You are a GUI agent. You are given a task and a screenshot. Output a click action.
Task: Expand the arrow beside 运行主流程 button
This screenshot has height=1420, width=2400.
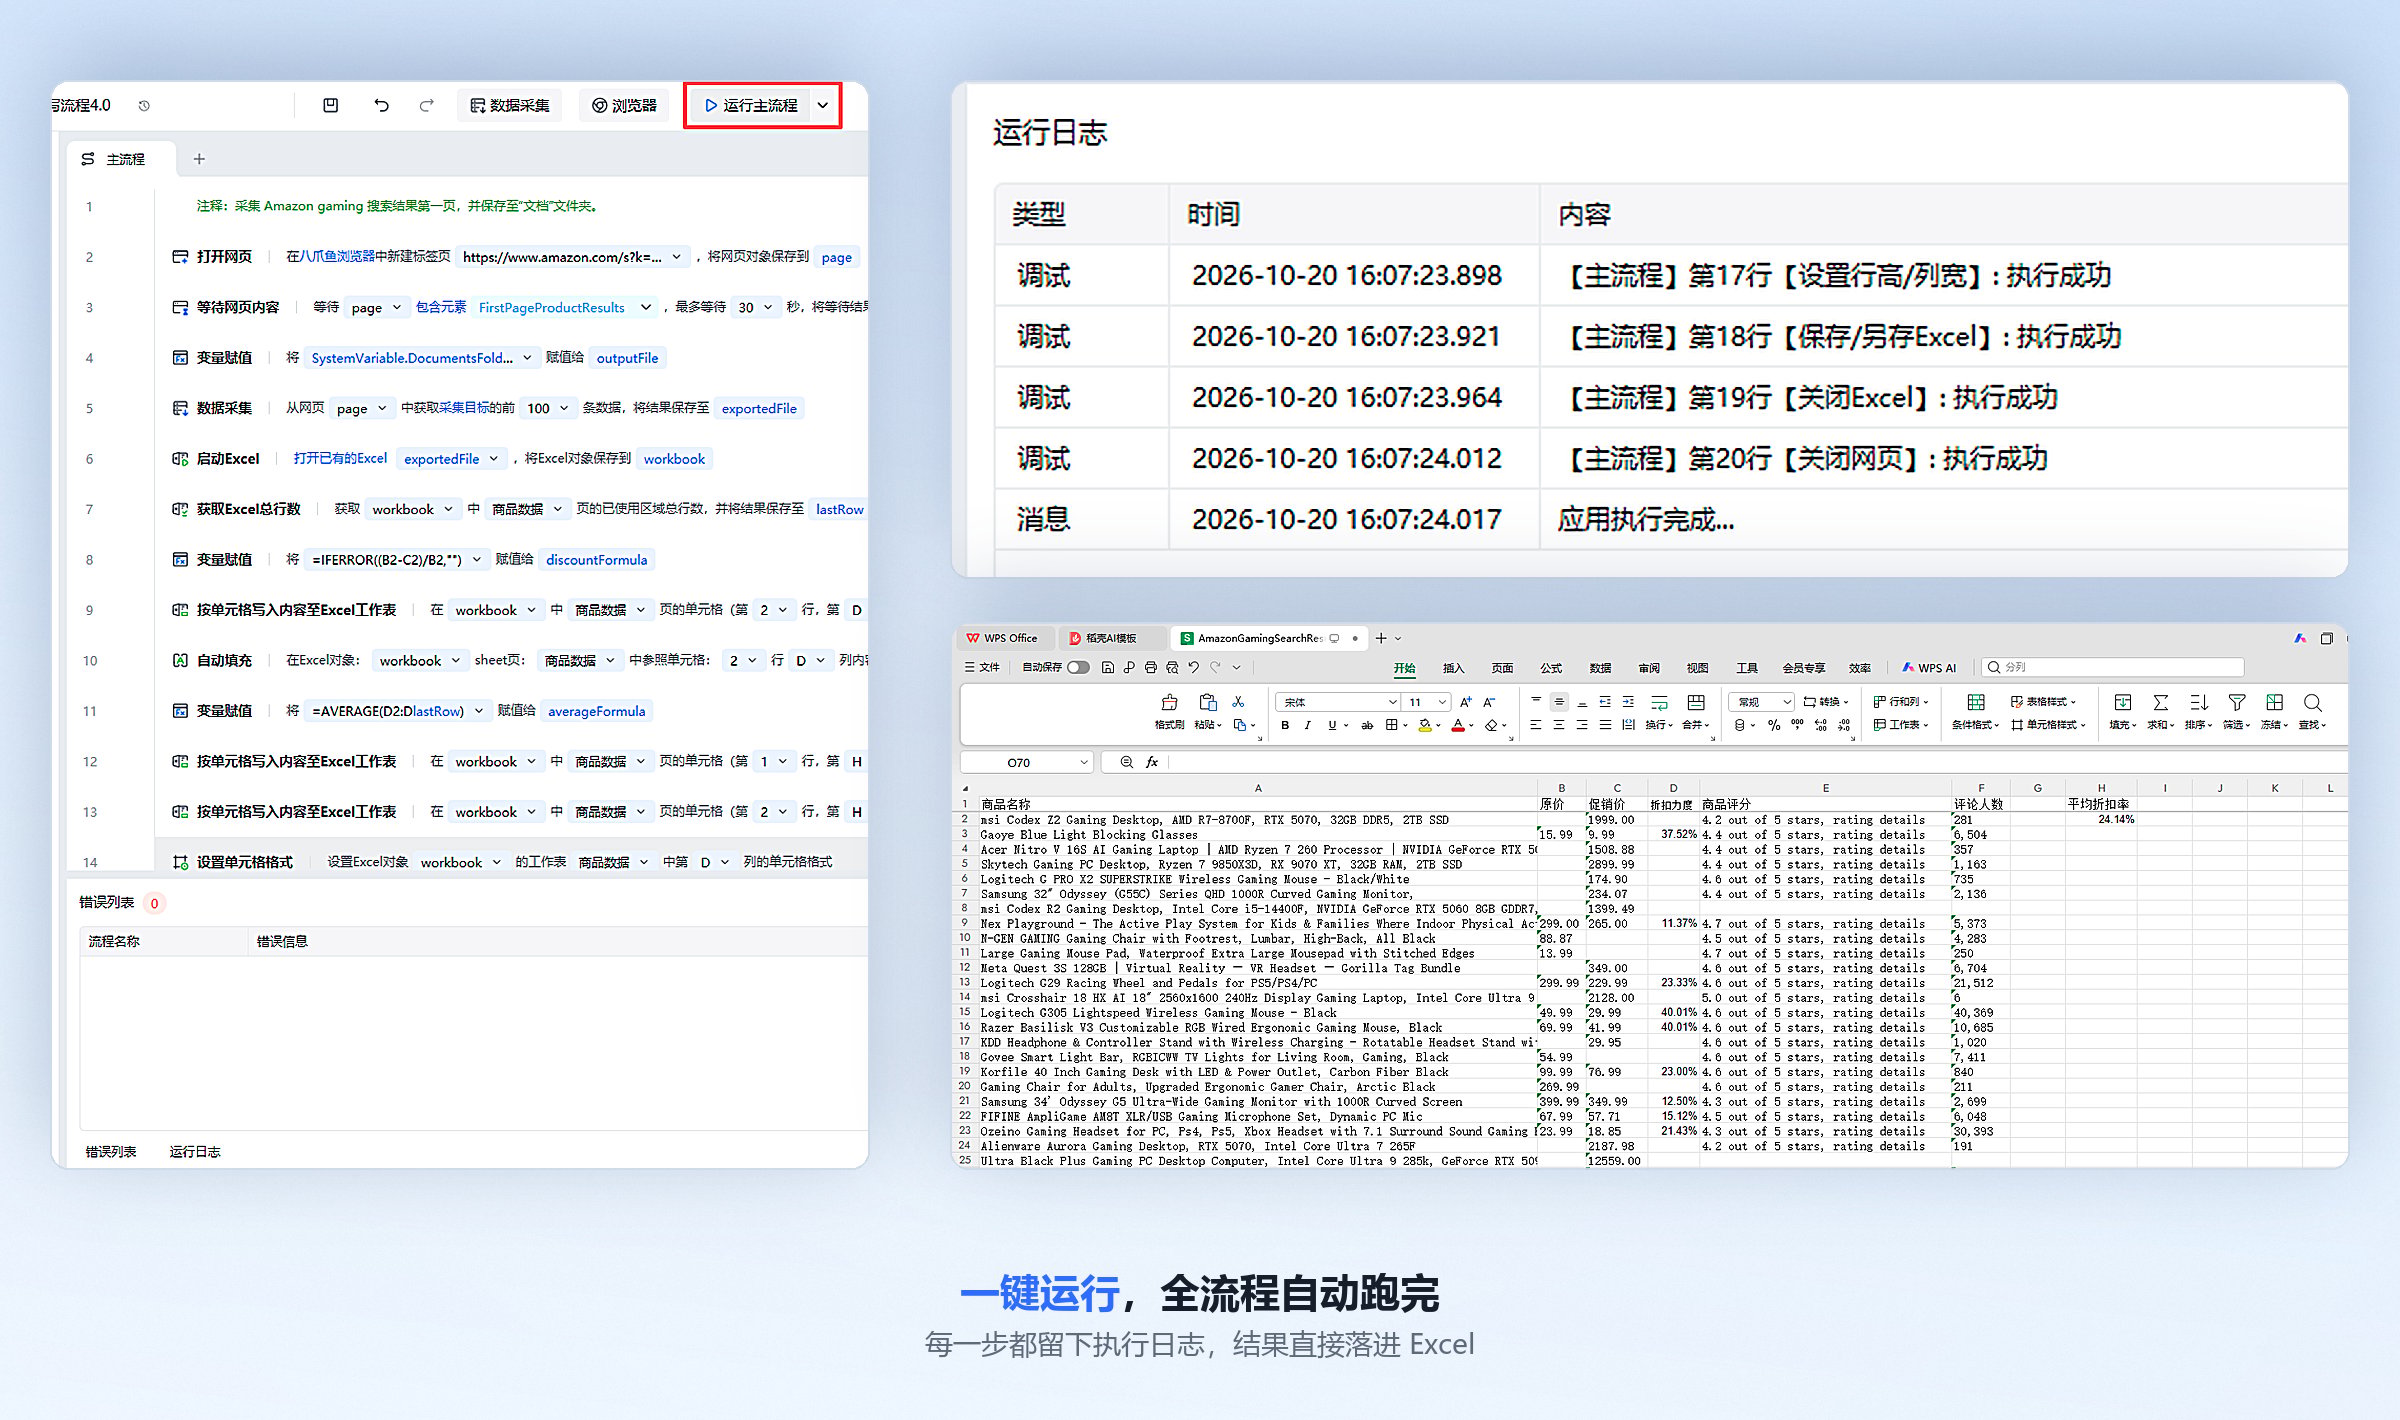coord(823,105)
